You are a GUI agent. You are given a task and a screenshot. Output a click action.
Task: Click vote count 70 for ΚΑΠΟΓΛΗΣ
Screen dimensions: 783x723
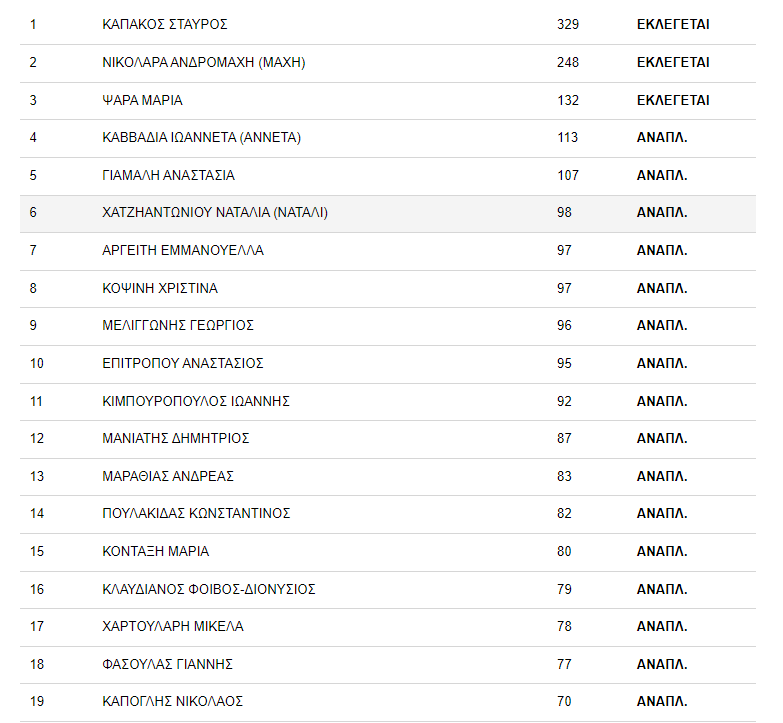pyautogui.click(x=564, y=701)
